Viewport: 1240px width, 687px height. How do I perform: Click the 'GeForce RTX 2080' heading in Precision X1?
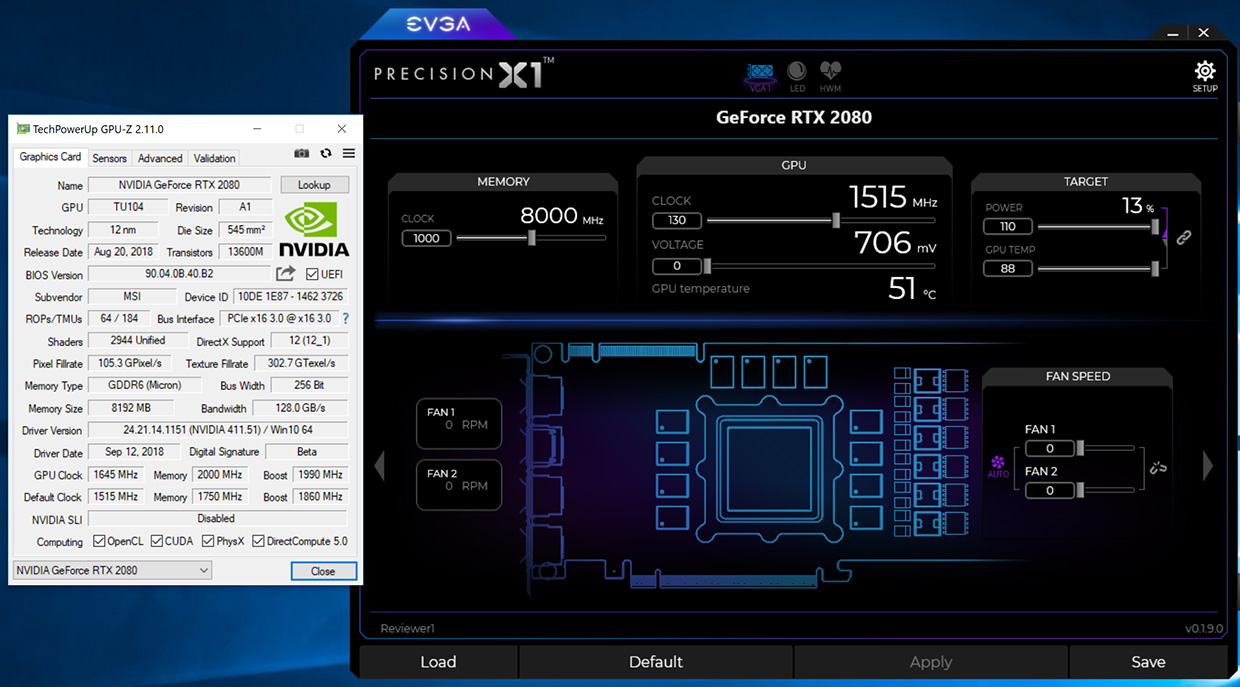794,117
